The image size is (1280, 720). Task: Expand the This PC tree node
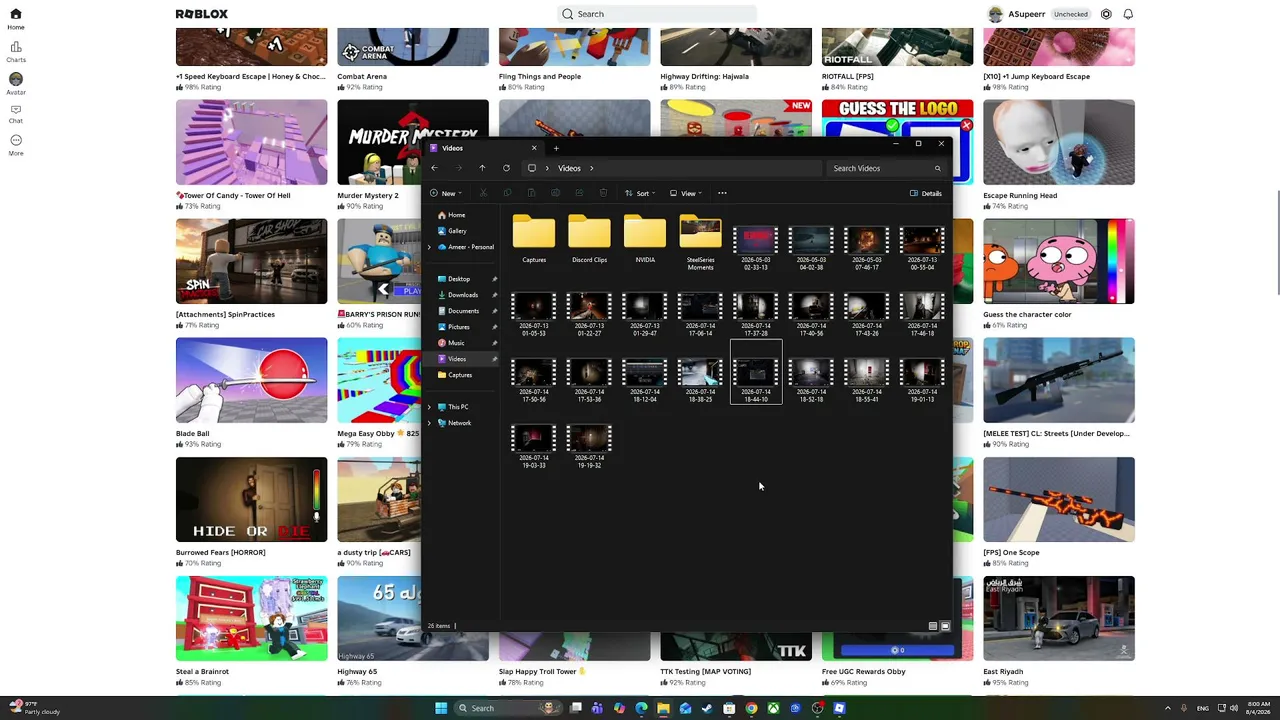tap(430, 407)
